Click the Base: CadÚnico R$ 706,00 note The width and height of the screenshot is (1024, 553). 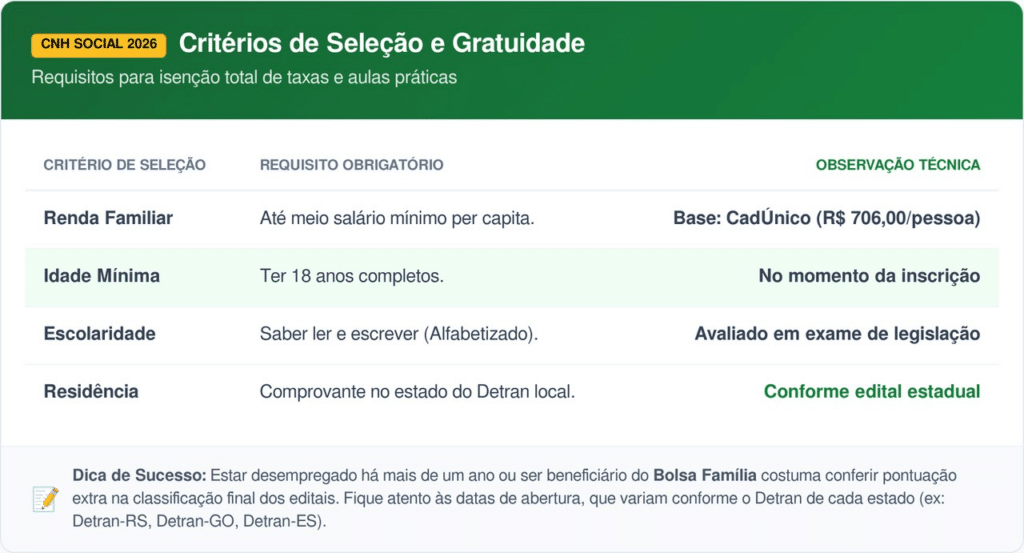[x=827, y=218]
